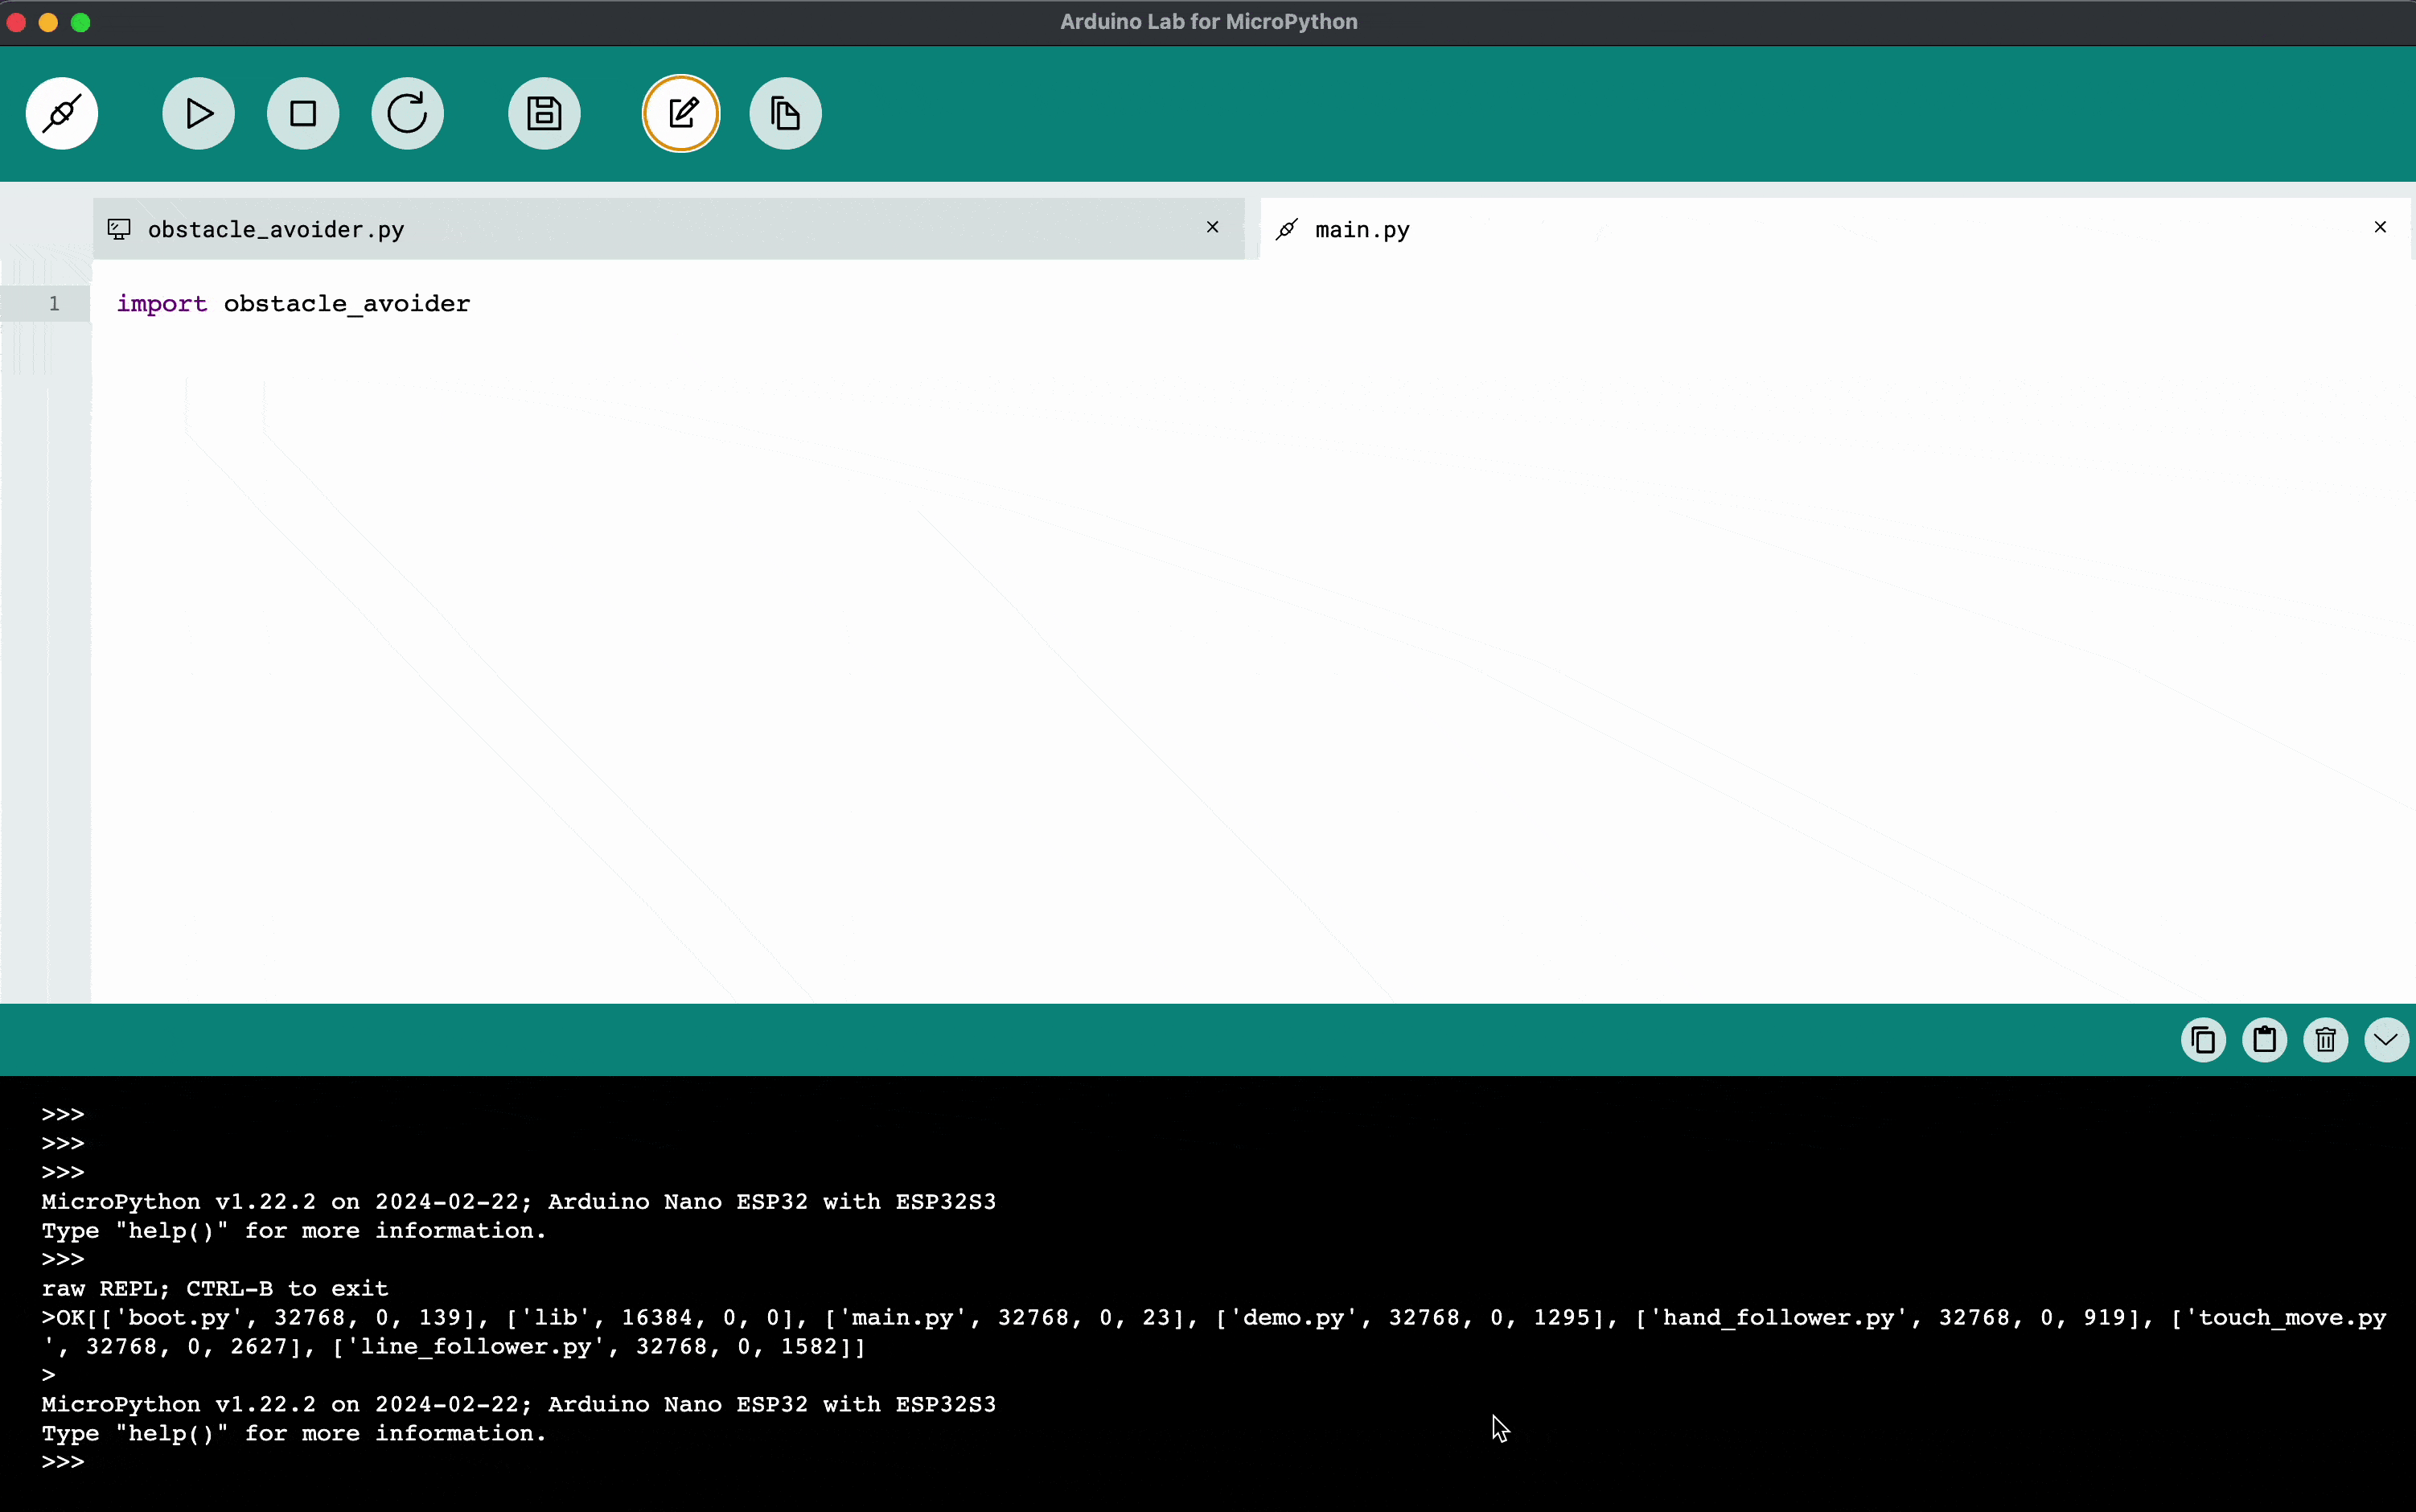Run the current script with Play button
The height and width of the screenshot is (1512, 2416).
tap(198, 113)
